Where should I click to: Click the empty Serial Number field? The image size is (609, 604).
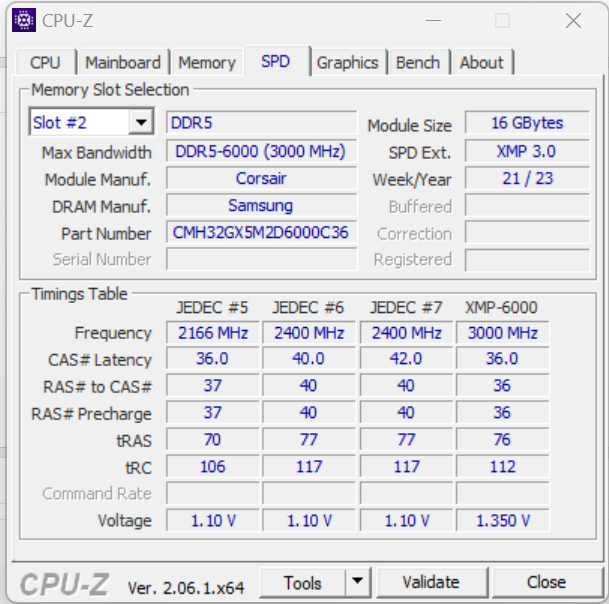click(x=261, y=259)
